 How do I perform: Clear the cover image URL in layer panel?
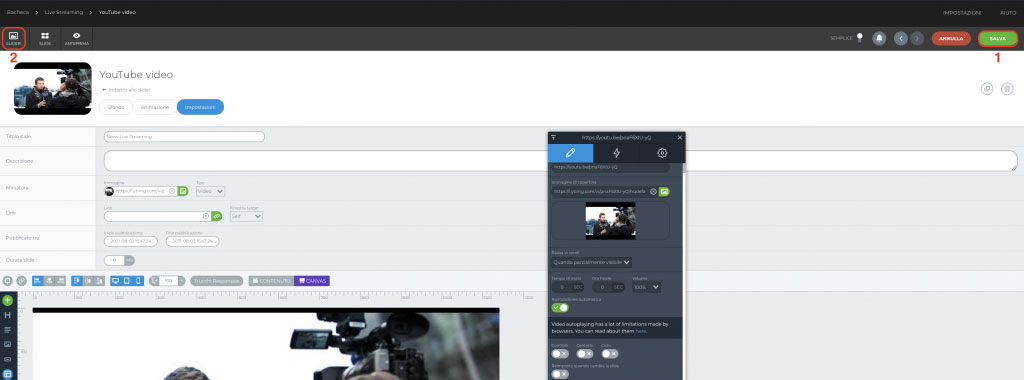click(x=653, y=191)
